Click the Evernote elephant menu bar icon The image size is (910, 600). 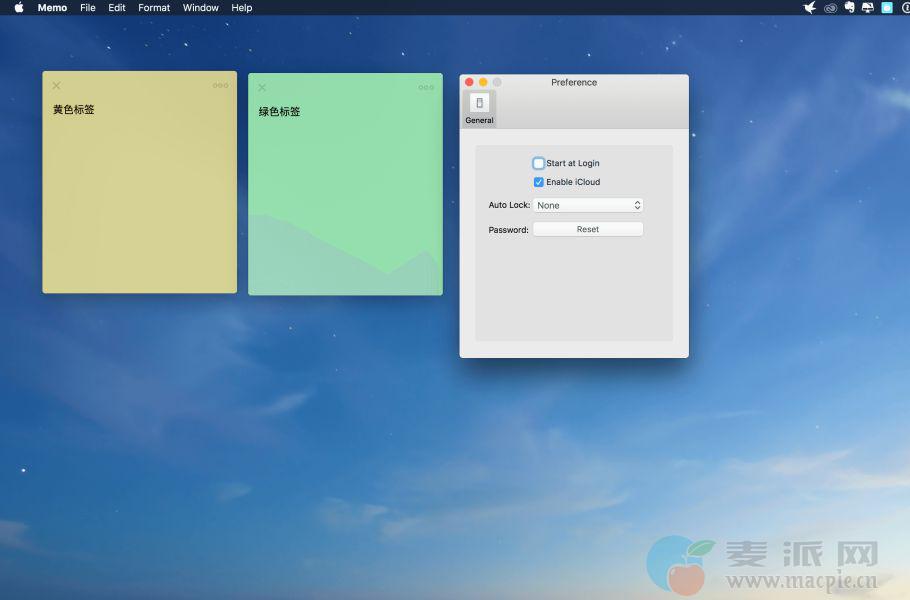click(x=849, y=8)
